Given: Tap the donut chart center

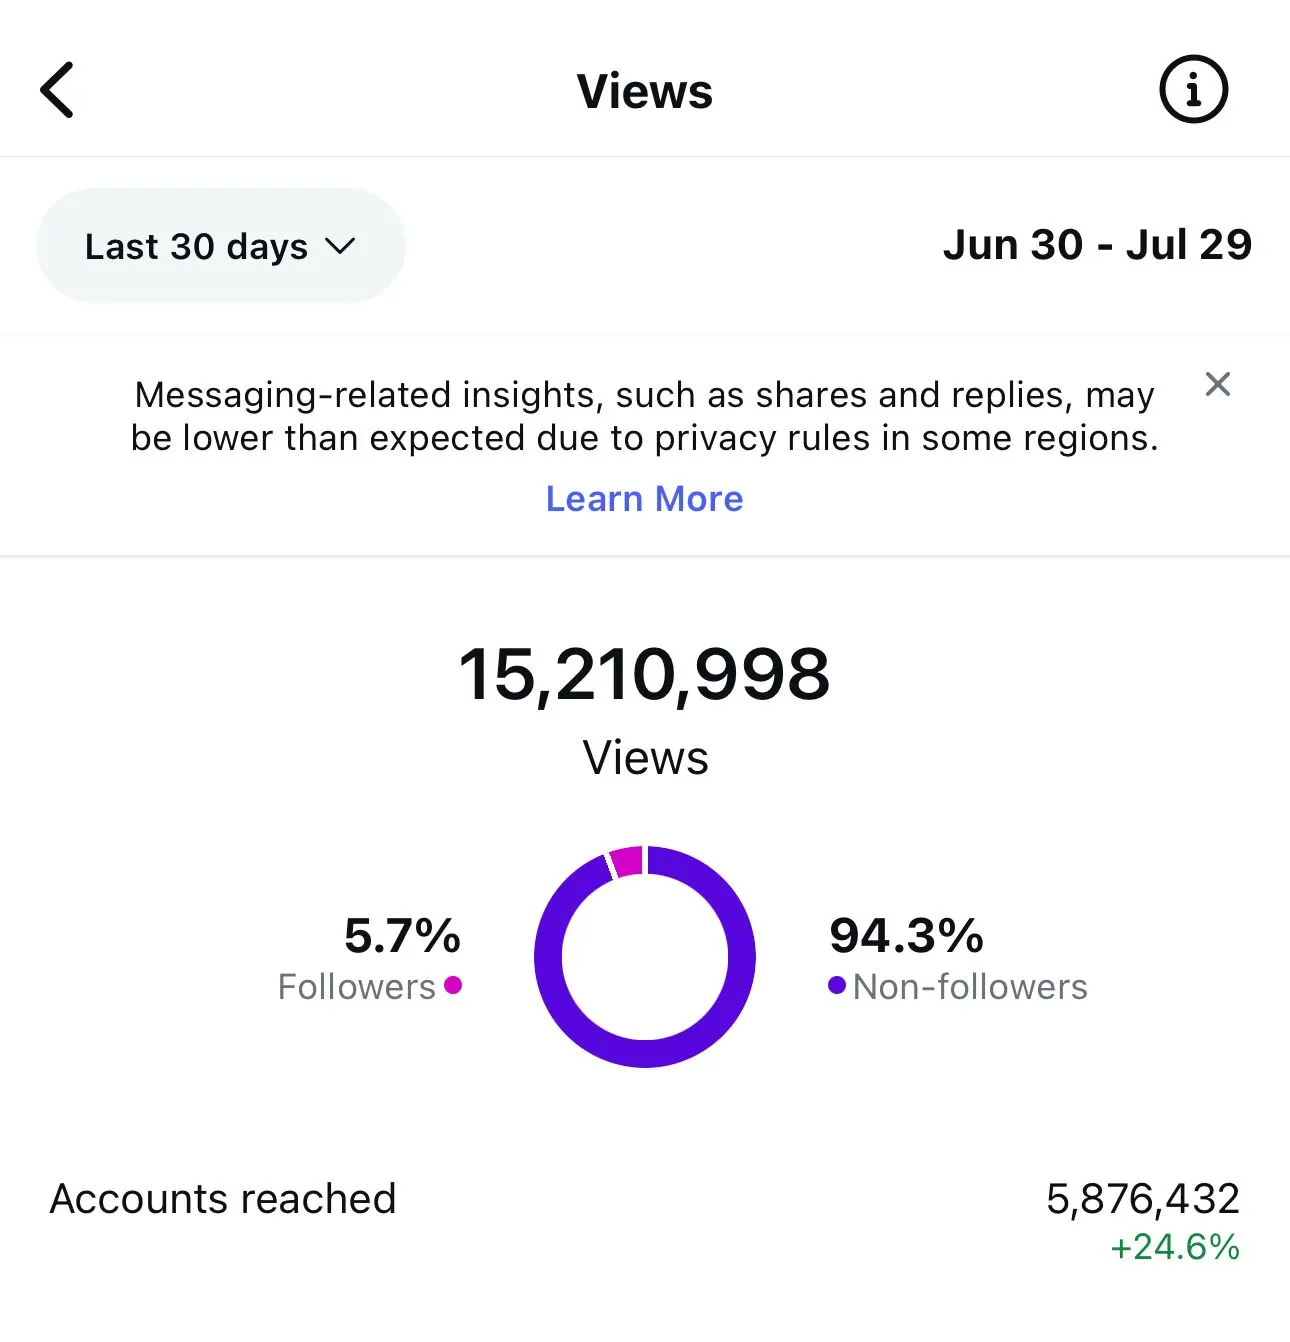Looking at the screenshot, I should click(645, 957).
